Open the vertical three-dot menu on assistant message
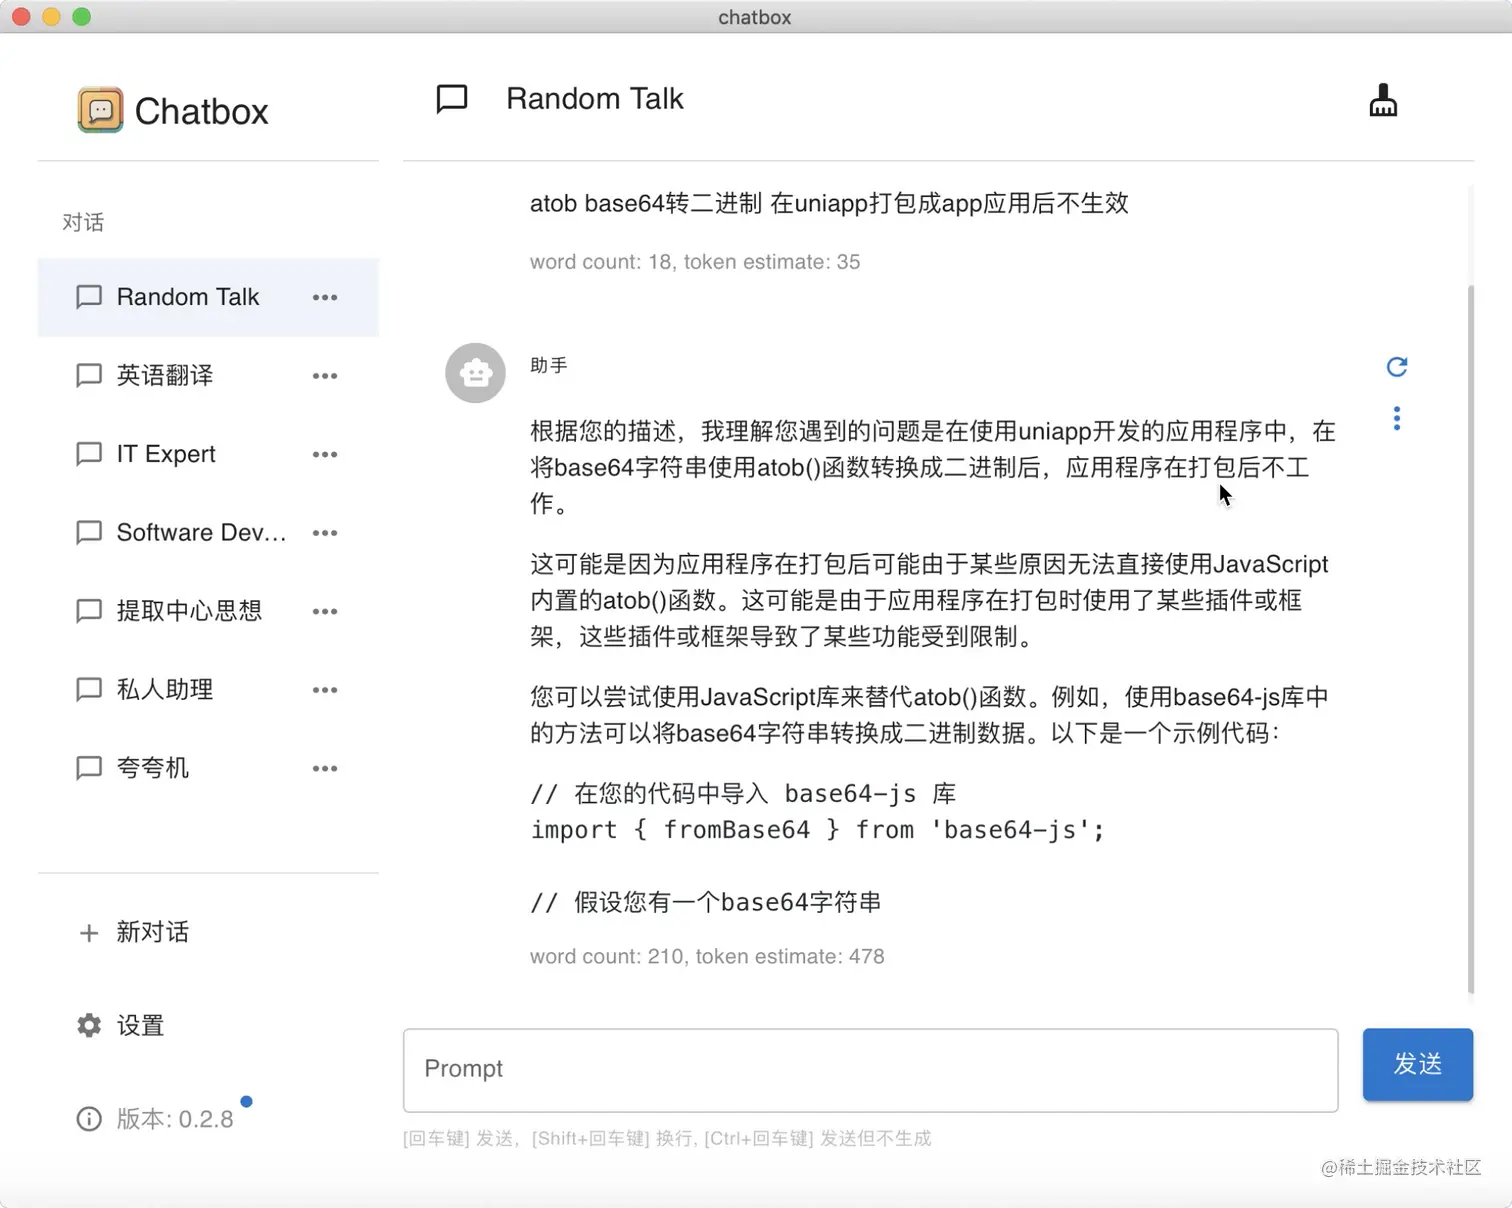The width and height of the screenshot is (1512, 1208). (x=1397, y=418)
